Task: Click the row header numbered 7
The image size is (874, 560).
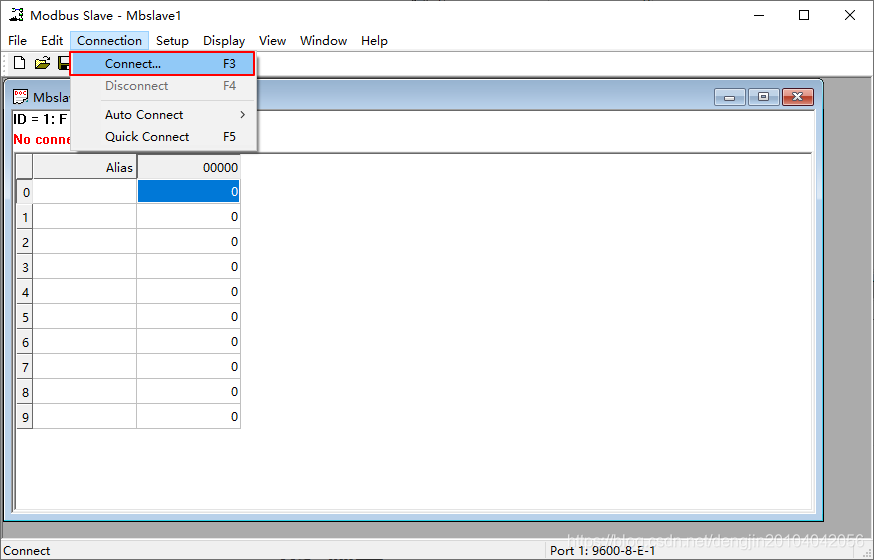Action: pyautogui.click(x=25, y=367)
